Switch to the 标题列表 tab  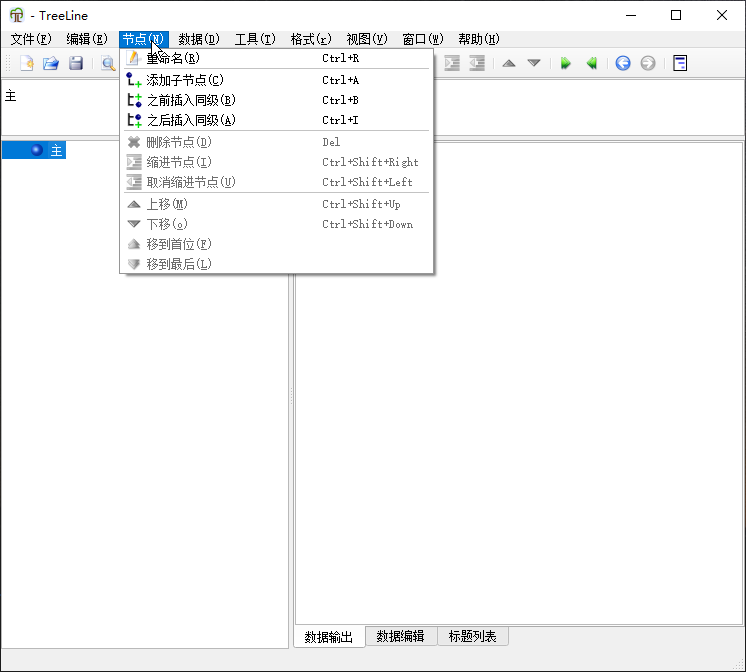472,636
